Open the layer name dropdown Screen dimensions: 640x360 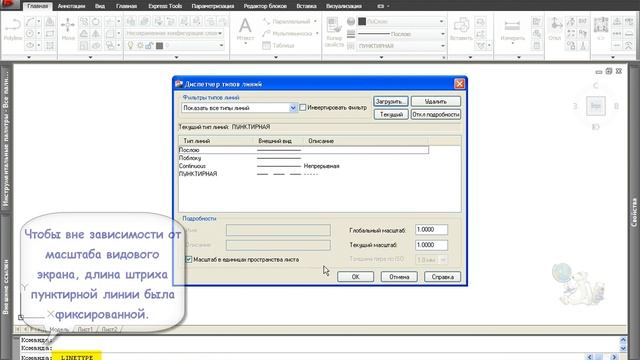click(221, 45)
